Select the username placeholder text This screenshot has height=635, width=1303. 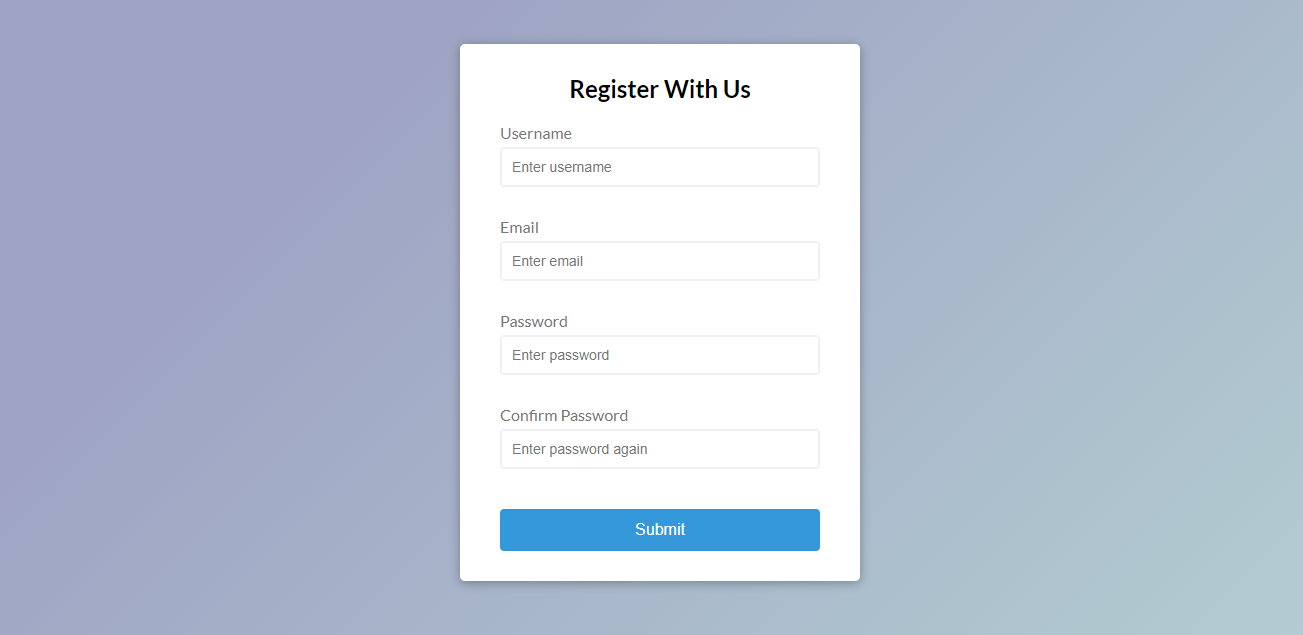561,167
